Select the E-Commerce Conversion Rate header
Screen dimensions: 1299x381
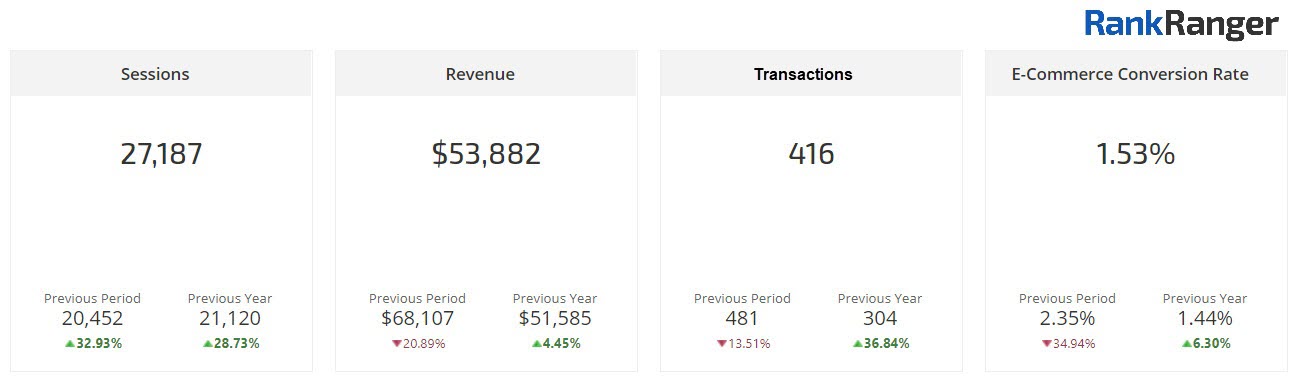click(x=1136, y=74)
